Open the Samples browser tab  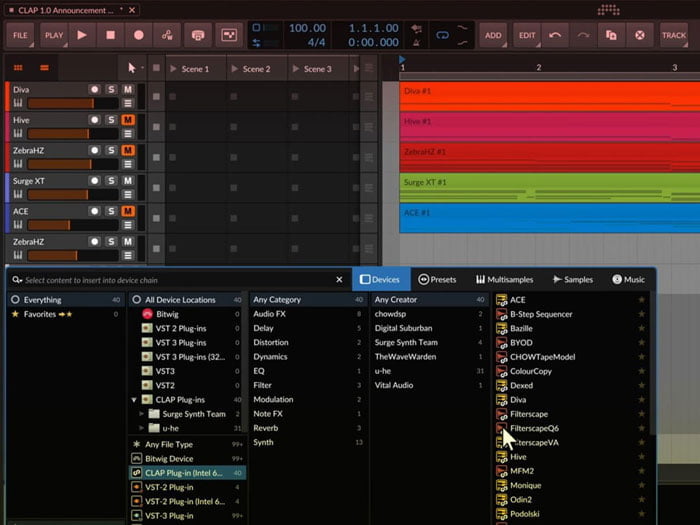[573, 279]
